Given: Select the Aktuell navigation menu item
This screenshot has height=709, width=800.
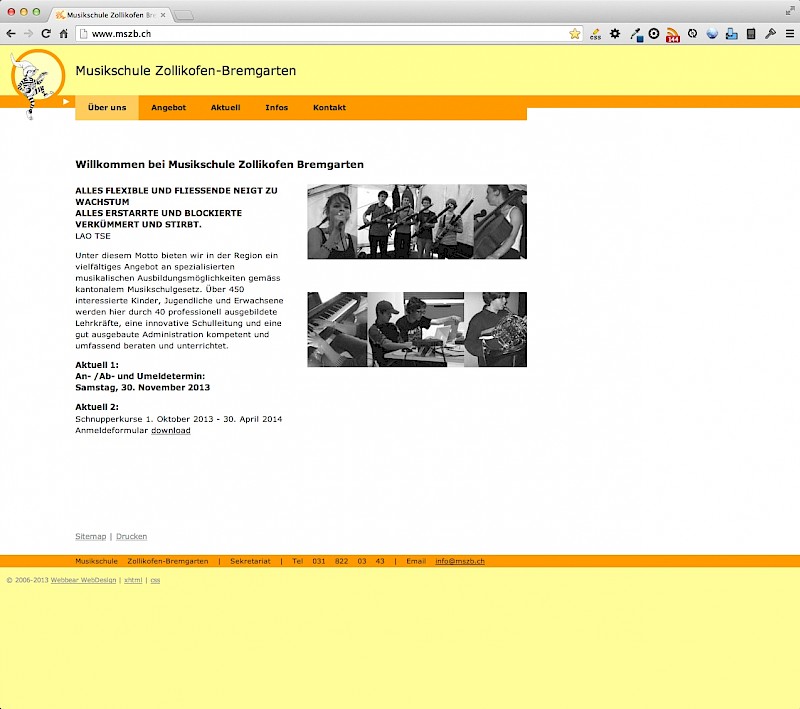Looking at the screenshot, I should click(225, 108).
